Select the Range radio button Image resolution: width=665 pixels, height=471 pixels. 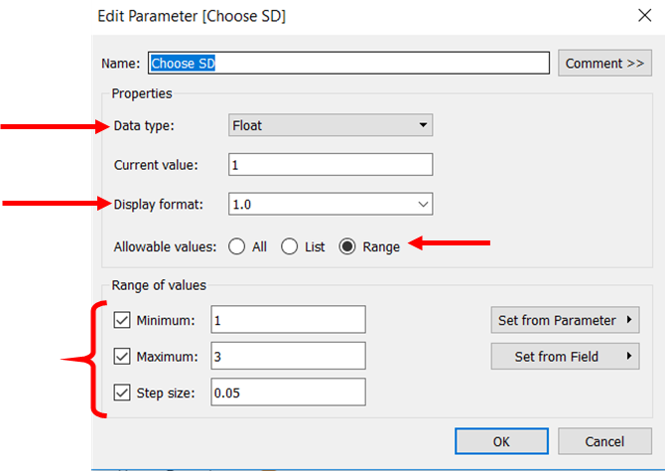click(348, 247)
